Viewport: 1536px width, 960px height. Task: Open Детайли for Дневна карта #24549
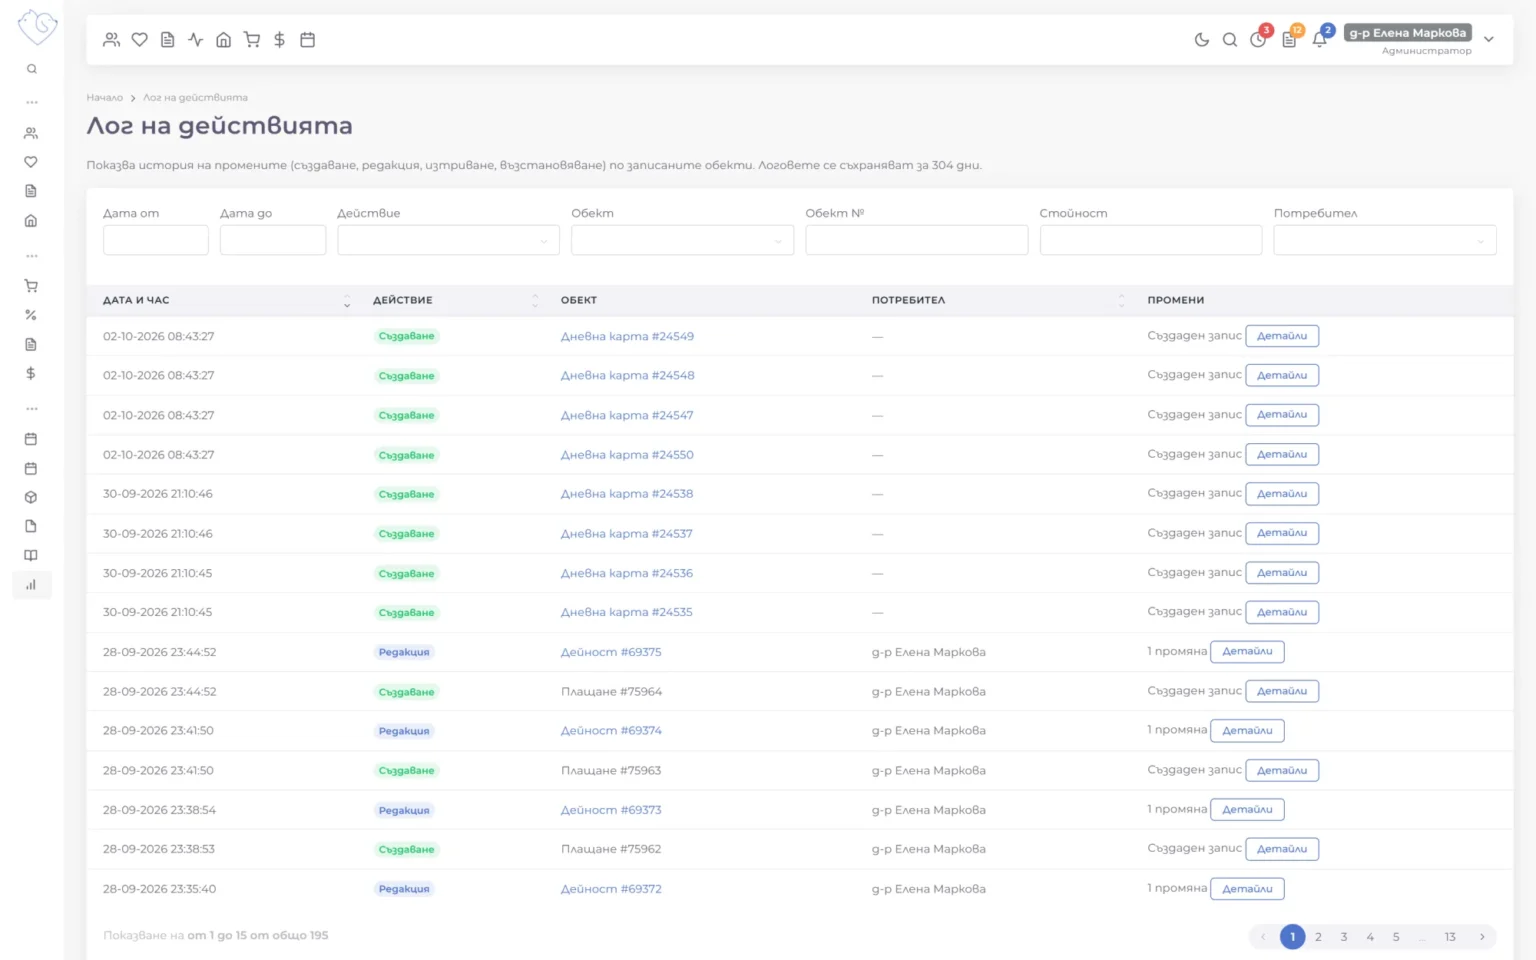click(x=1282, y=336)
